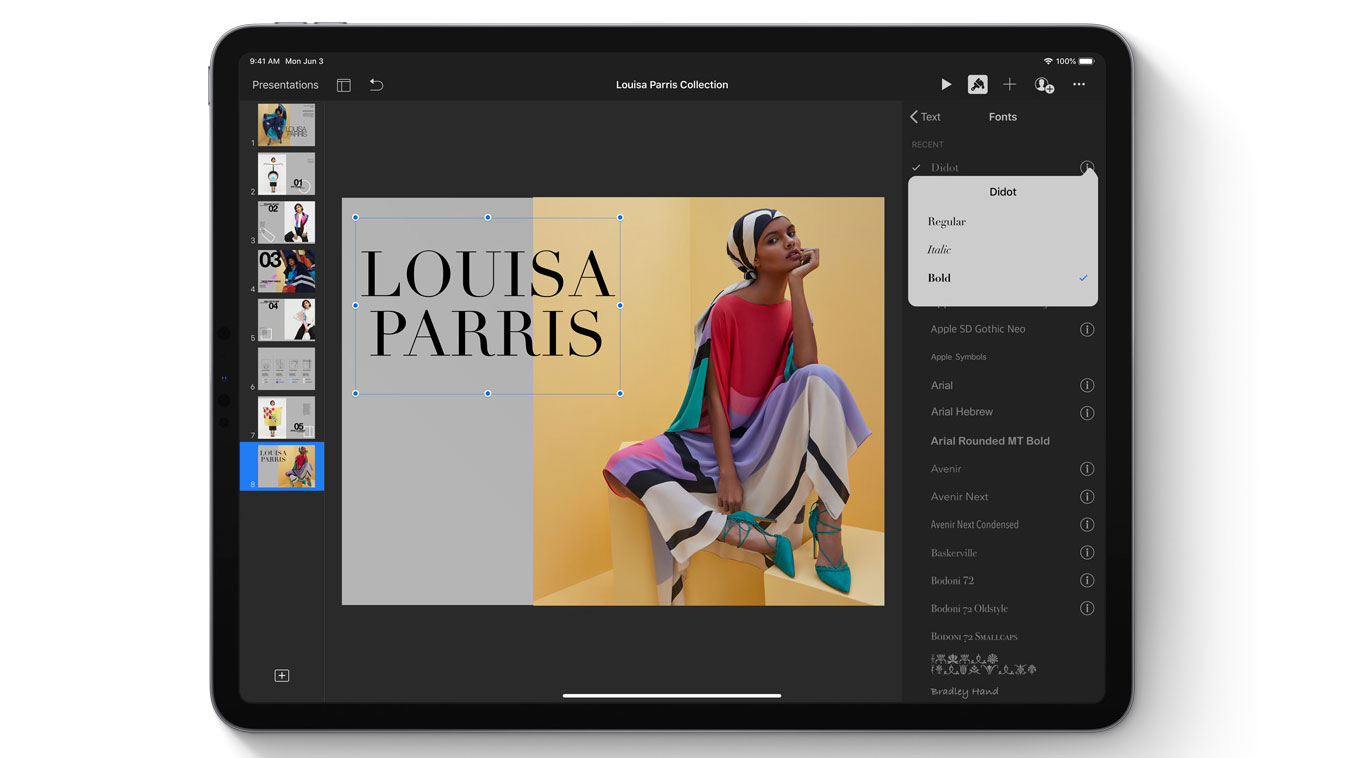Select the Avenir font

click(946, 469)
